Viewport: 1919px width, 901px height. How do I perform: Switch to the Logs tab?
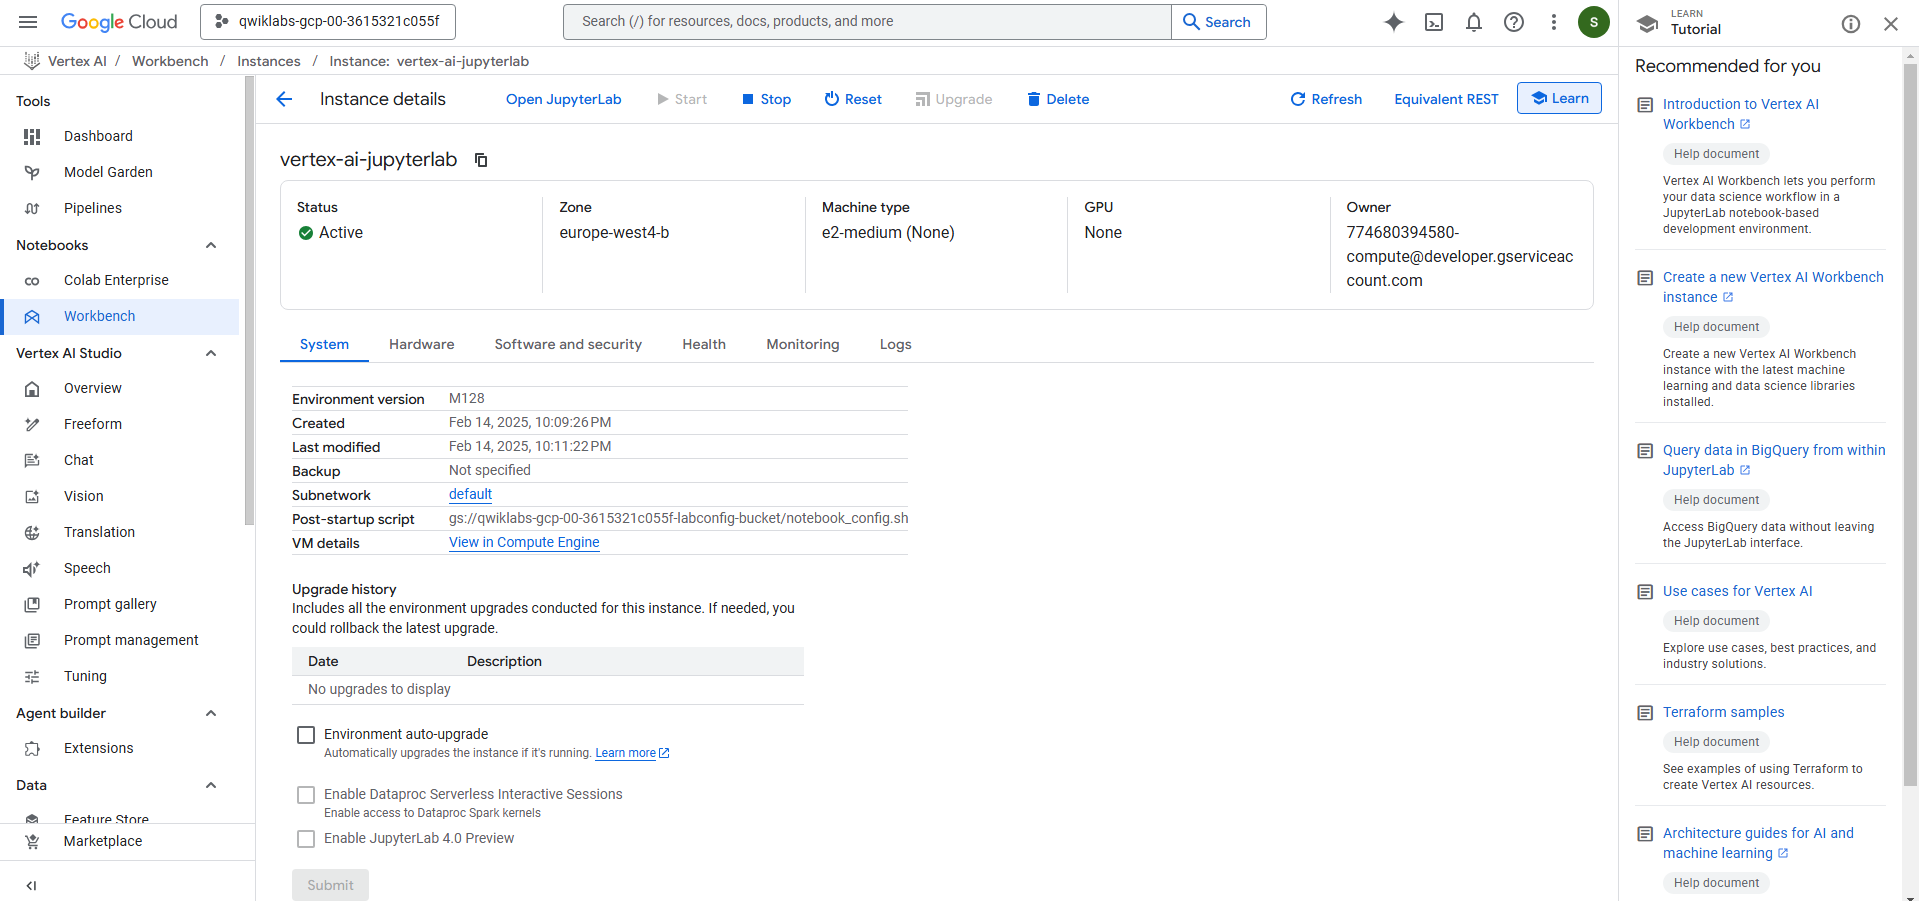(895, 344)
